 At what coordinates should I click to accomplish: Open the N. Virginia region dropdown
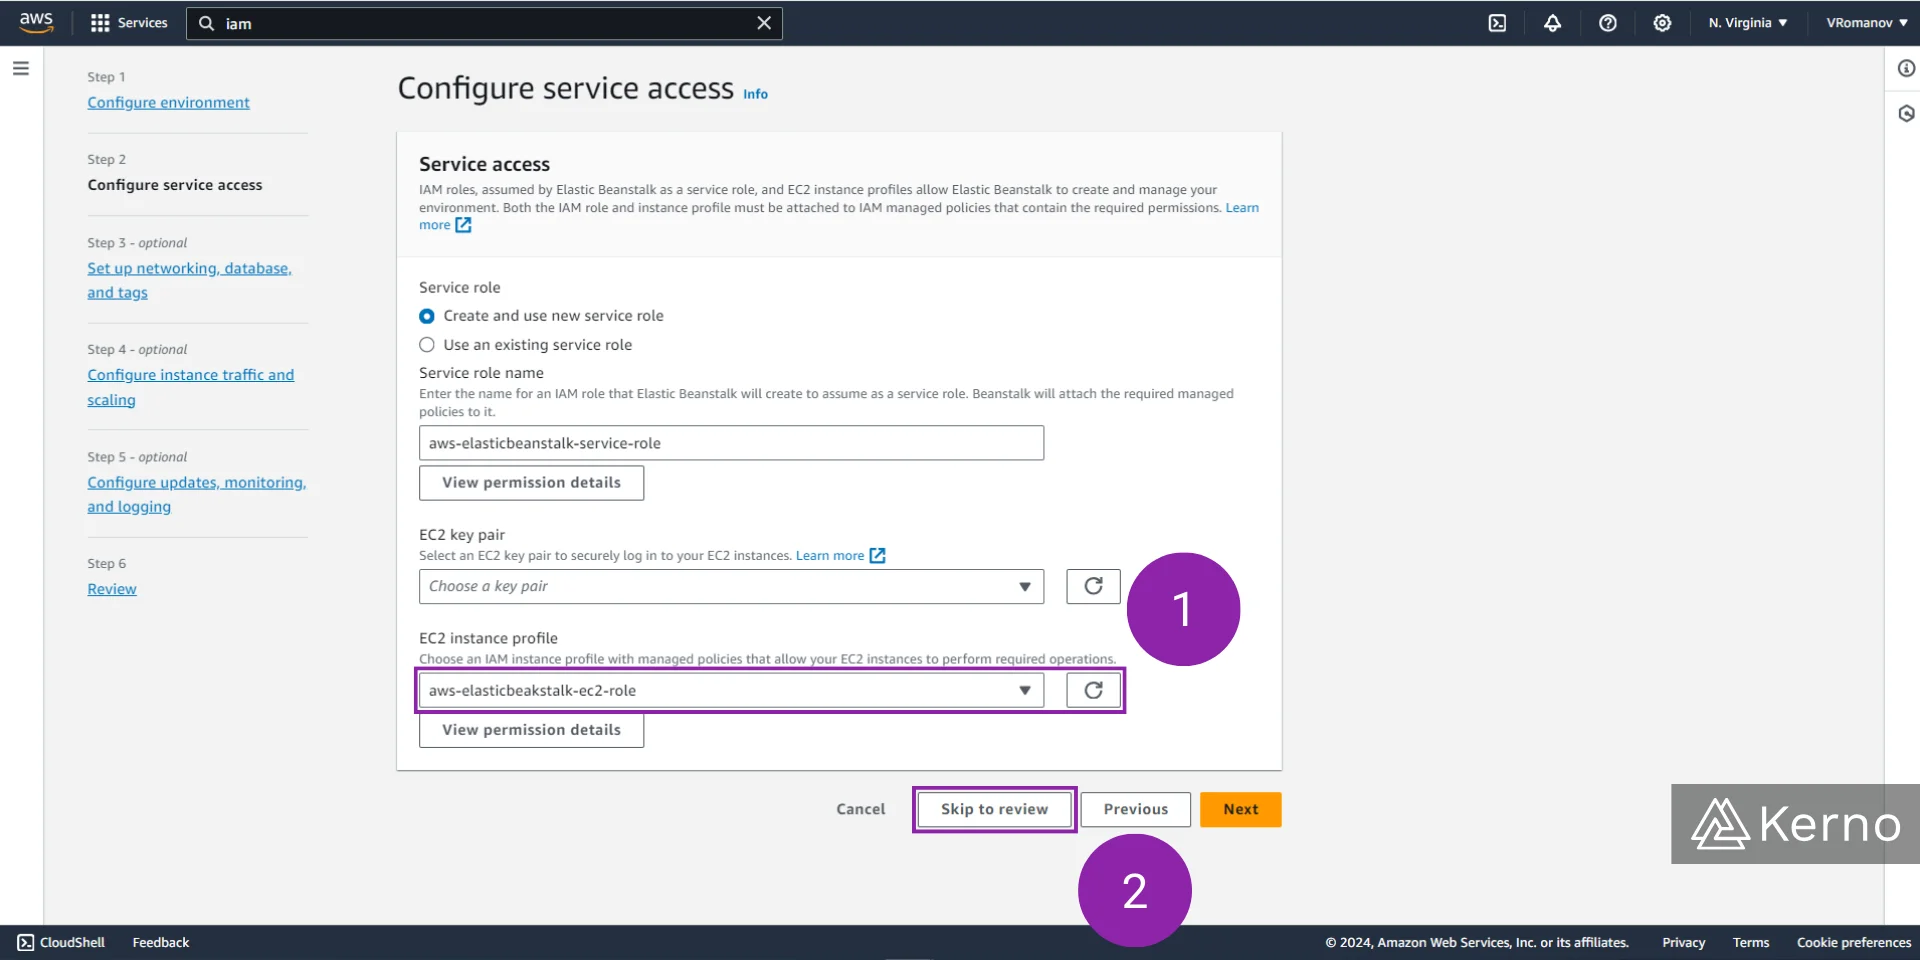pos(1747,23)
